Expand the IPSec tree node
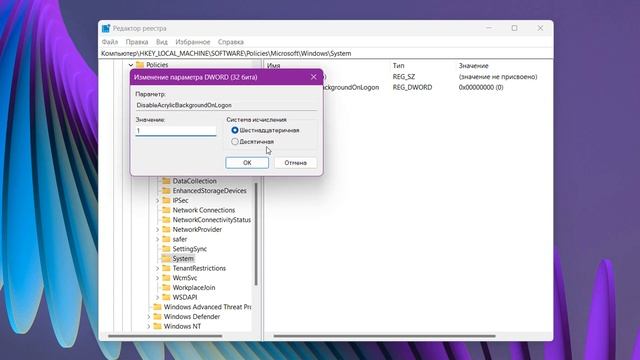640x360 pixels. pos(158,200)
